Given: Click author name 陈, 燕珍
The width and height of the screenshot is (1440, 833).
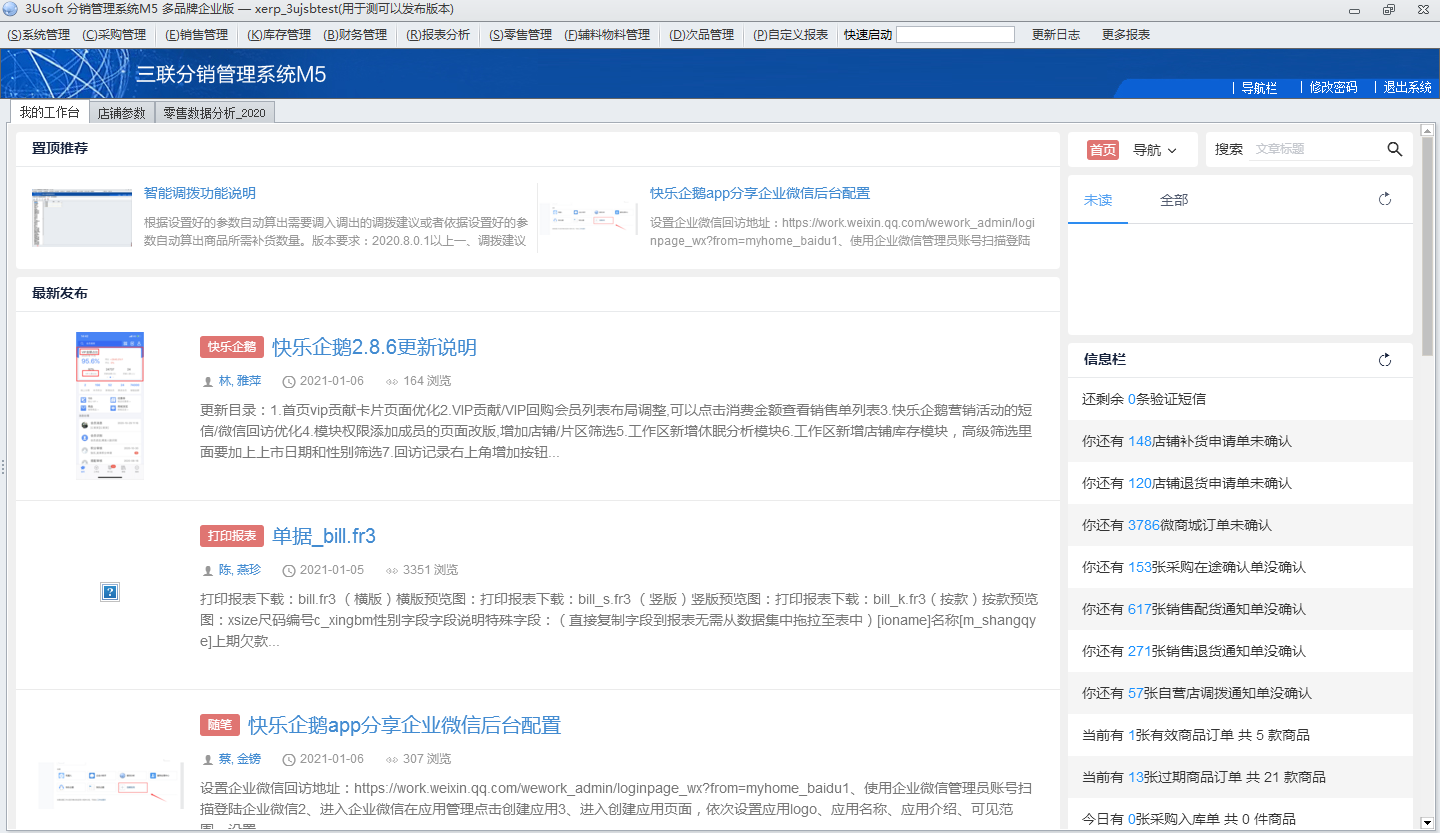Looking at the screenshot, I should point(240,570).
